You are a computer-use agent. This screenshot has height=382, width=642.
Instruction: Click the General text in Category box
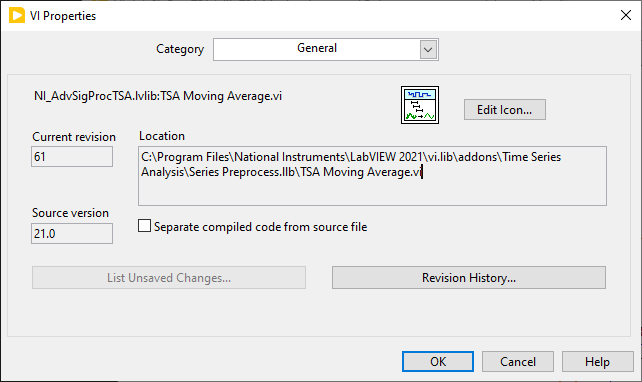(x=317, y=48)
